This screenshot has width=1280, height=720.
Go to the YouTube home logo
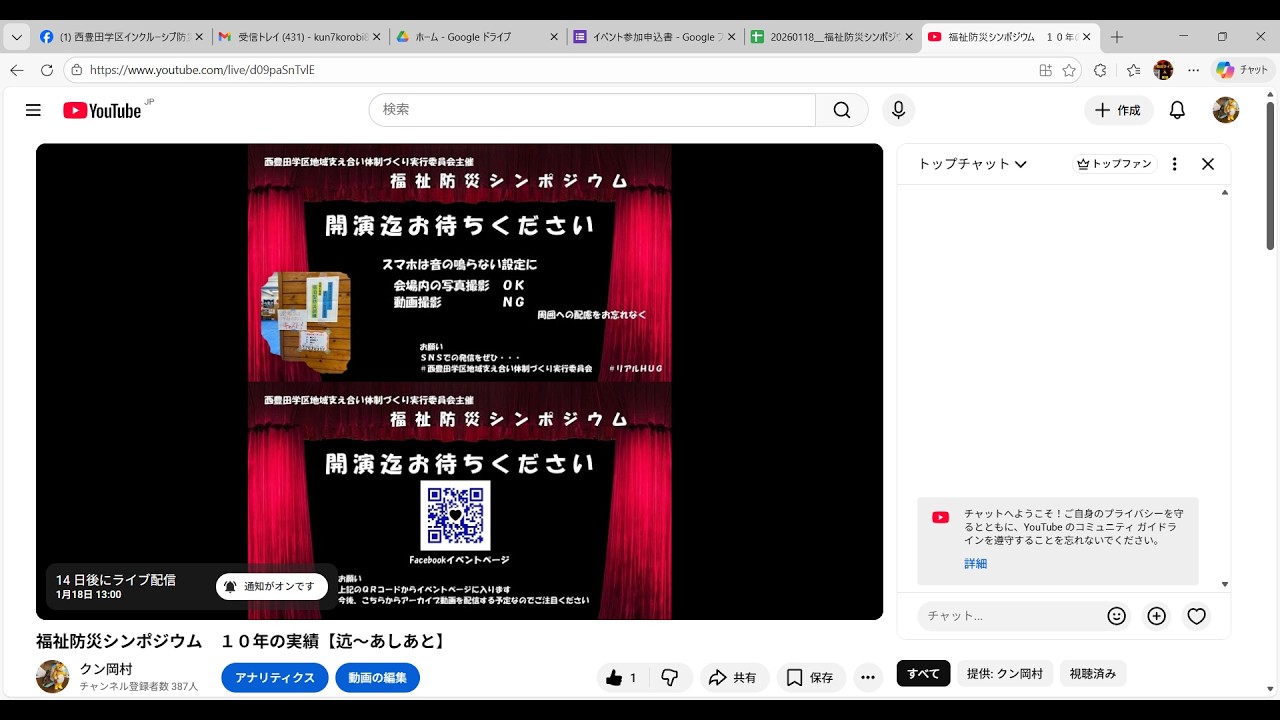102,110
